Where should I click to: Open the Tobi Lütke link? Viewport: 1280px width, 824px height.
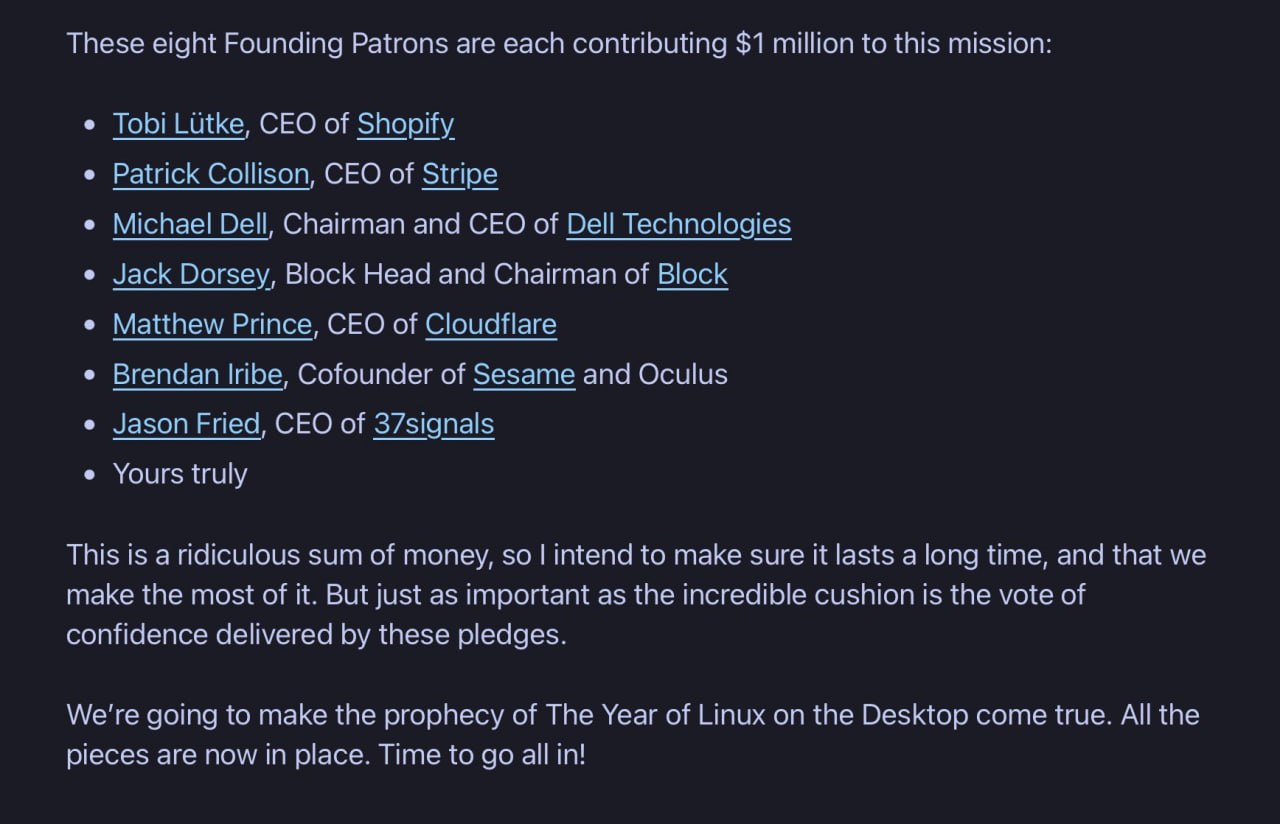(x=178, y=124)
